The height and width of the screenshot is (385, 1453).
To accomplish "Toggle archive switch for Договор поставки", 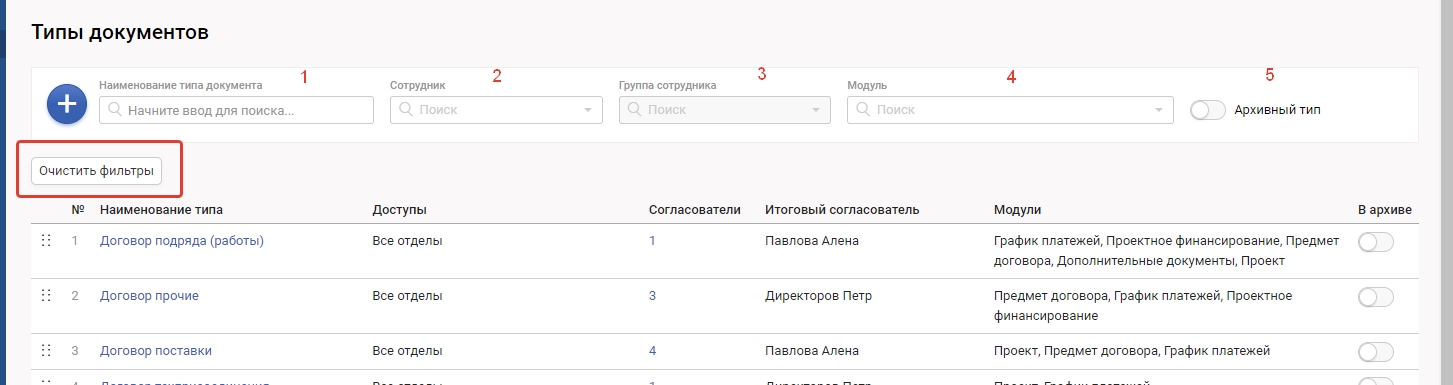I will [x=1376, y=352].
